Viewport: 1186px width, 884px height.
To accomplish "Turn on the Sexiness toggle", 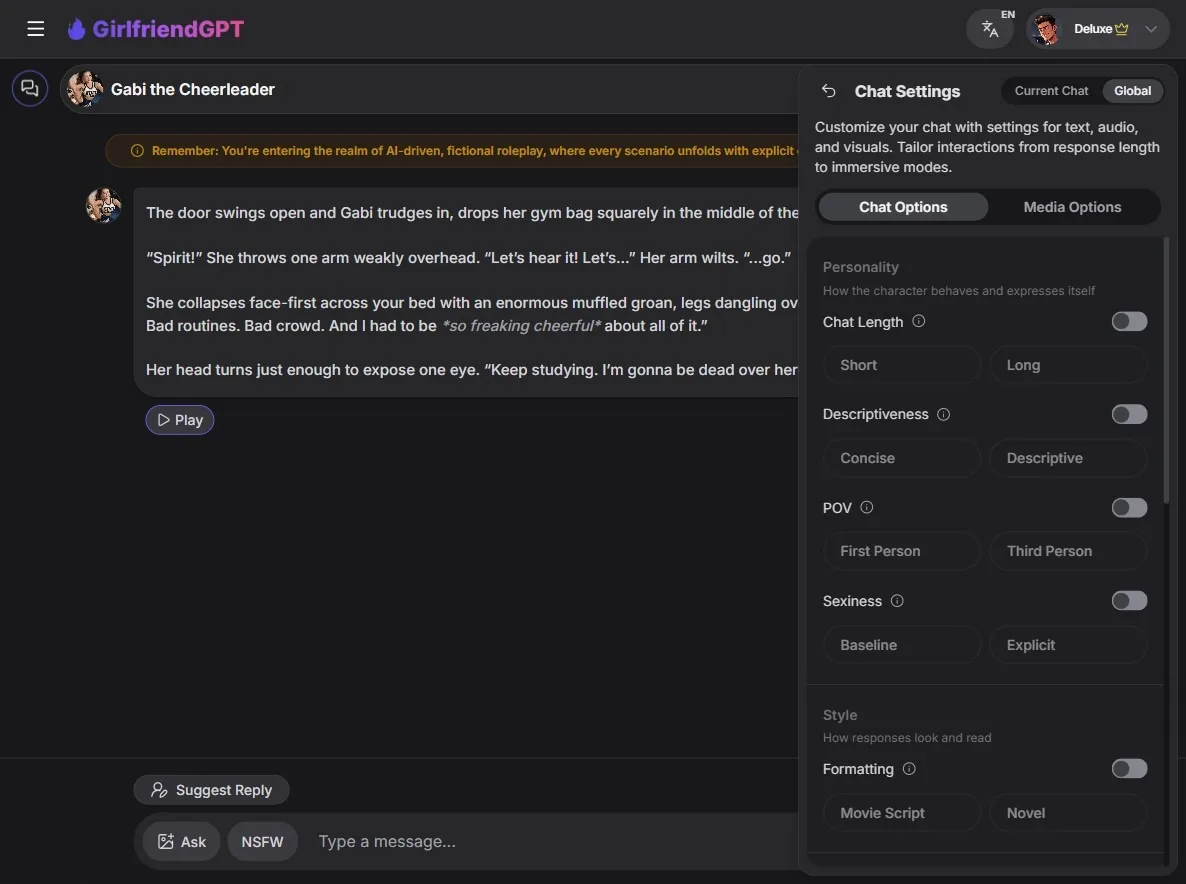I will click(1129, 601).
